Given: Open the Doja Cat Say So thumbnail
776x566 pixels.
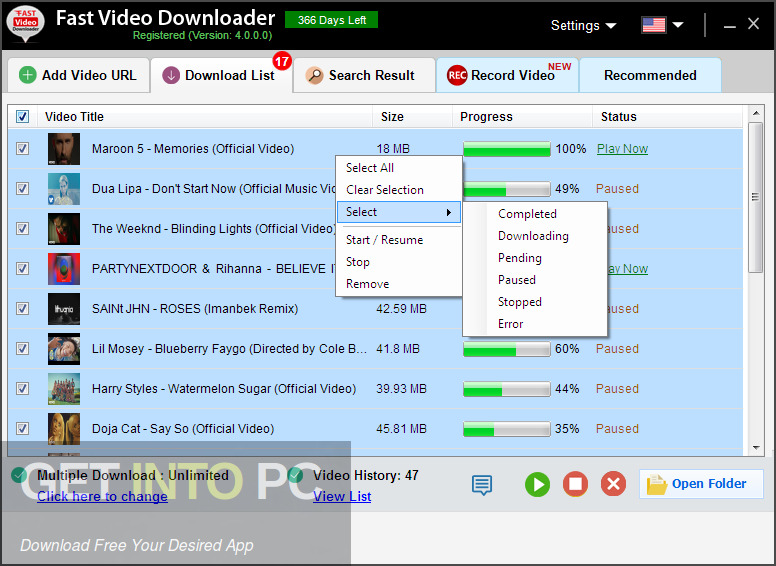Looking at the screenshot, I should (64, 429).
